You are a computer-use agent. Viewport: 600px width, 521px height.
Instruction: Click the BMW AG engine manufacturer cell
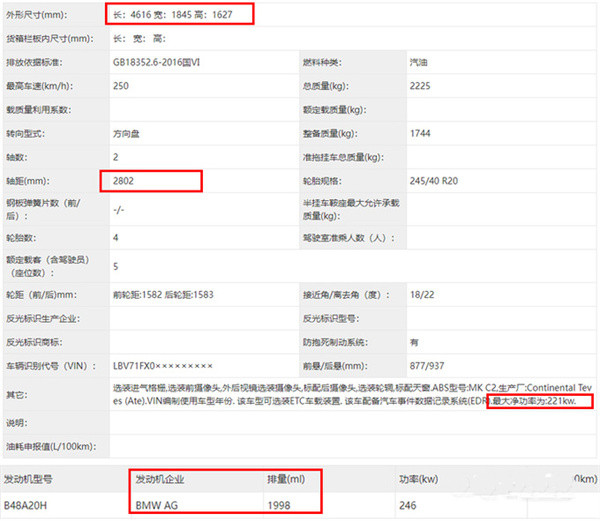tap(158, 505)
